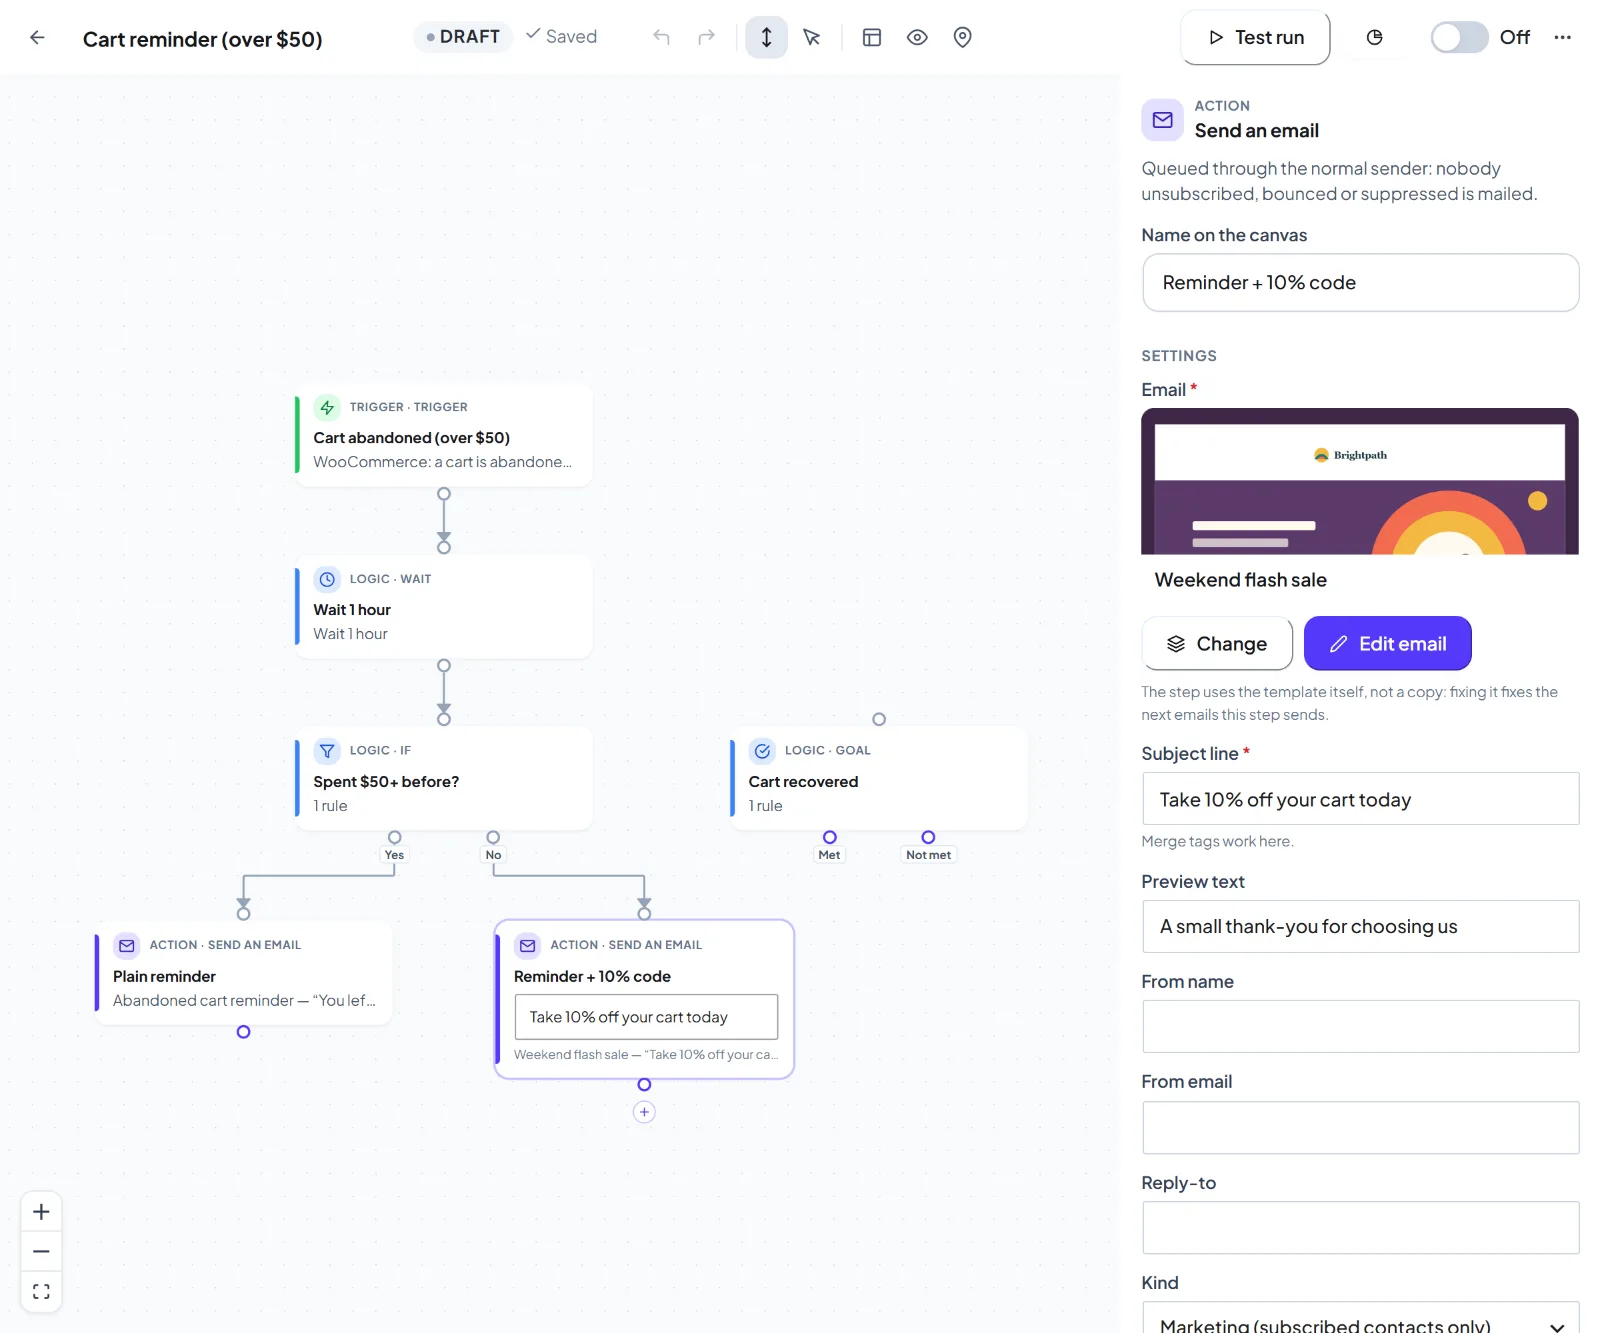Click the Not met goal output label
The height and width of the screenshot is (1333, 1600).
tap(928, 855)
